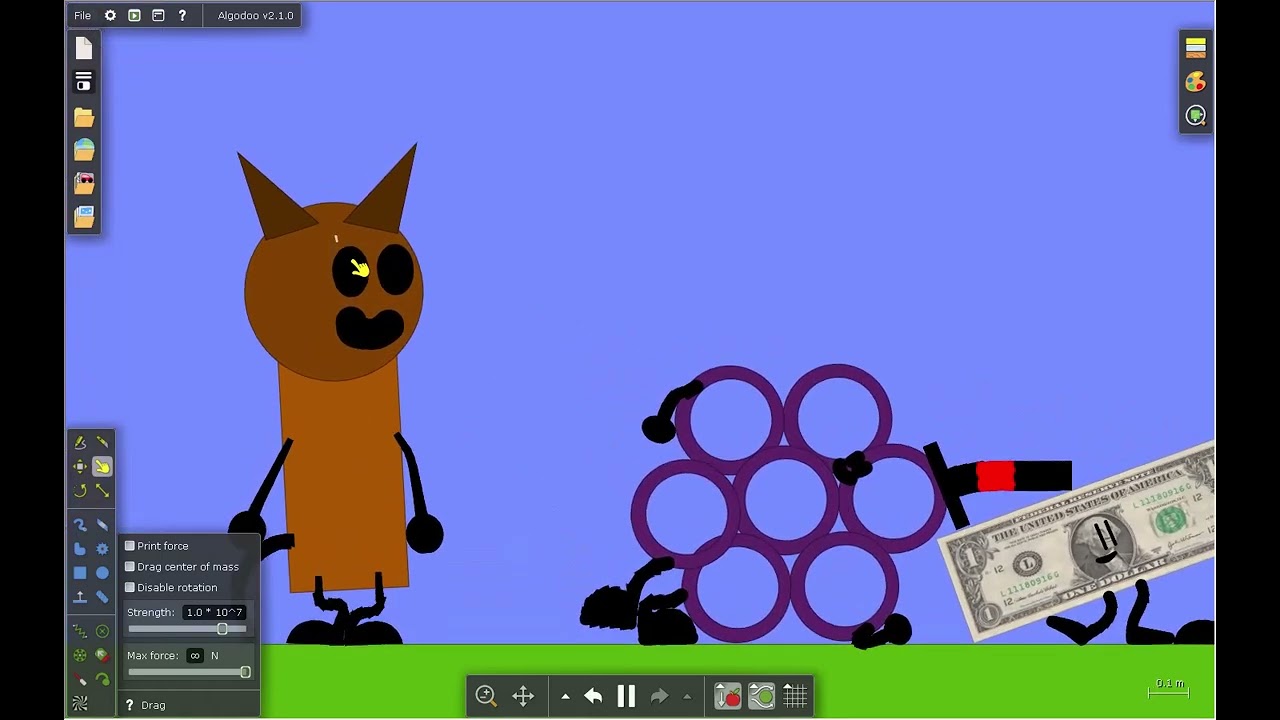Select the Zoom tool

487,696
